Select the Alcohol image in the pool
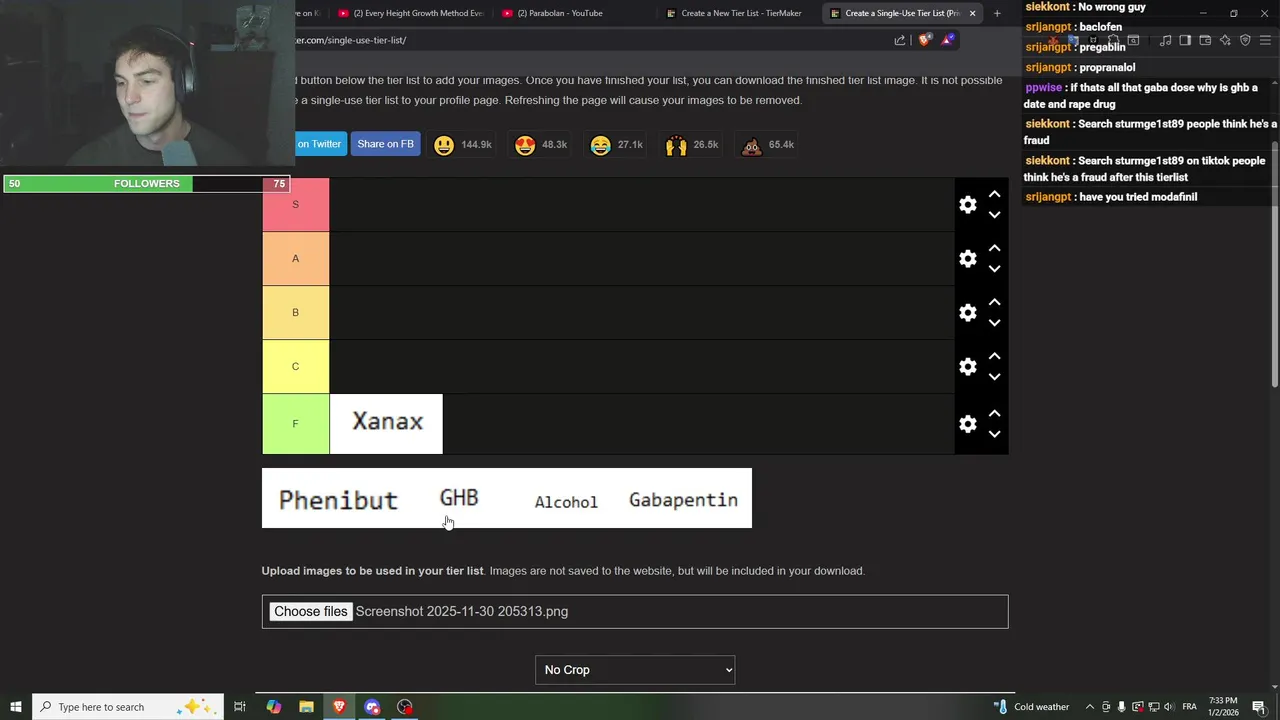The height and width of the screenshot is (720, 1280). [566, 498]
